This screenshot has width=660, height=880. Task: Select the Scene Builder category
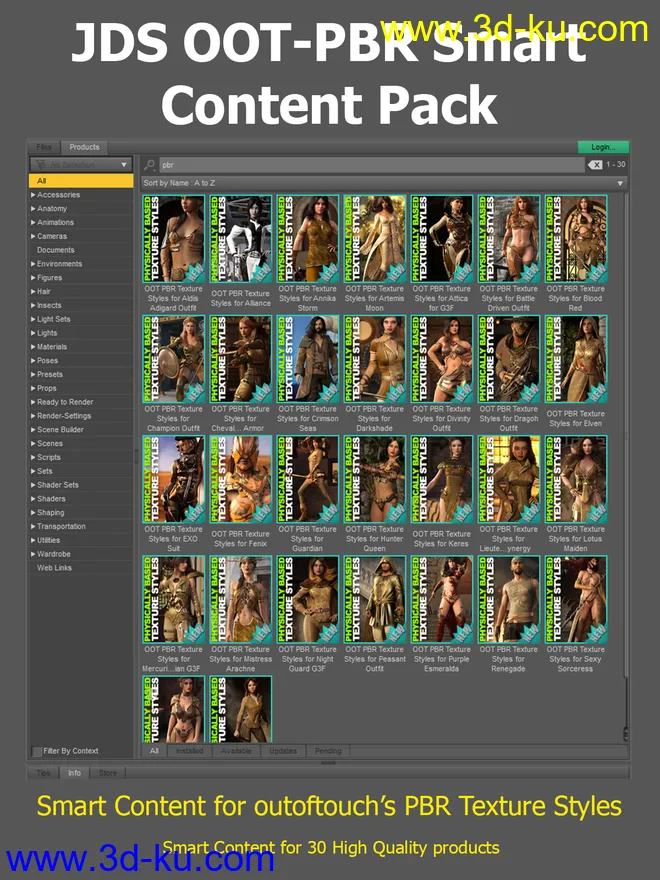[60, 430]
